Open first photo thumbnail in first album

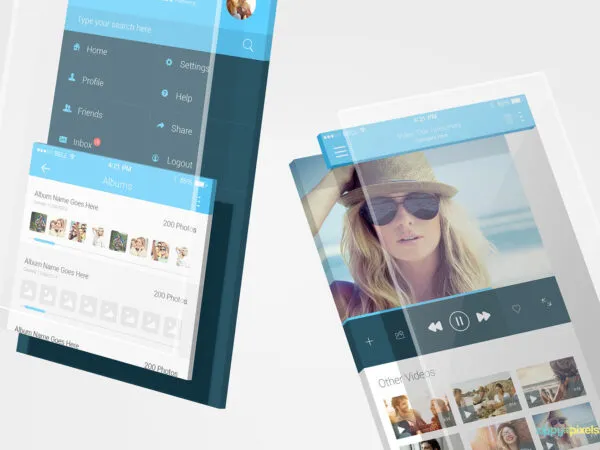pyautogui.click(x=39, y=222)
